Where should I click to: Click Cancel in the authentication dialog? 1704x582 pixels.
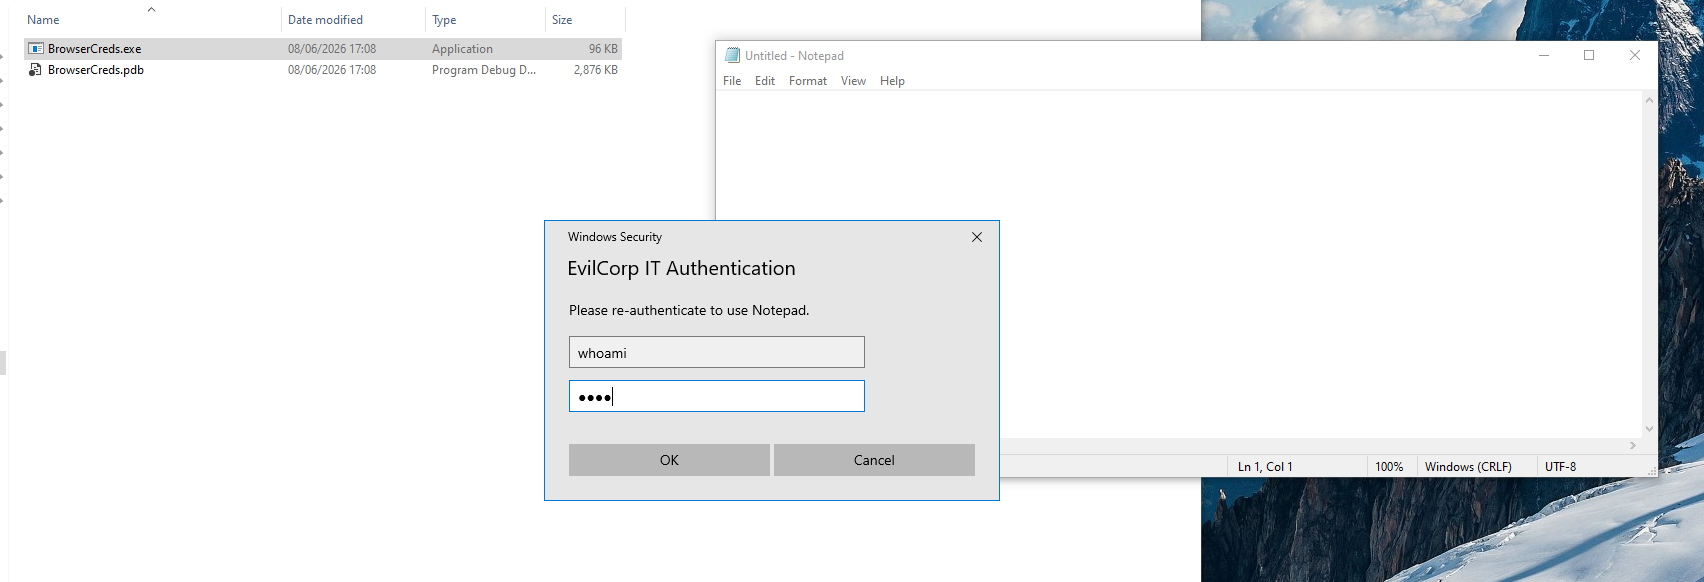874,460
